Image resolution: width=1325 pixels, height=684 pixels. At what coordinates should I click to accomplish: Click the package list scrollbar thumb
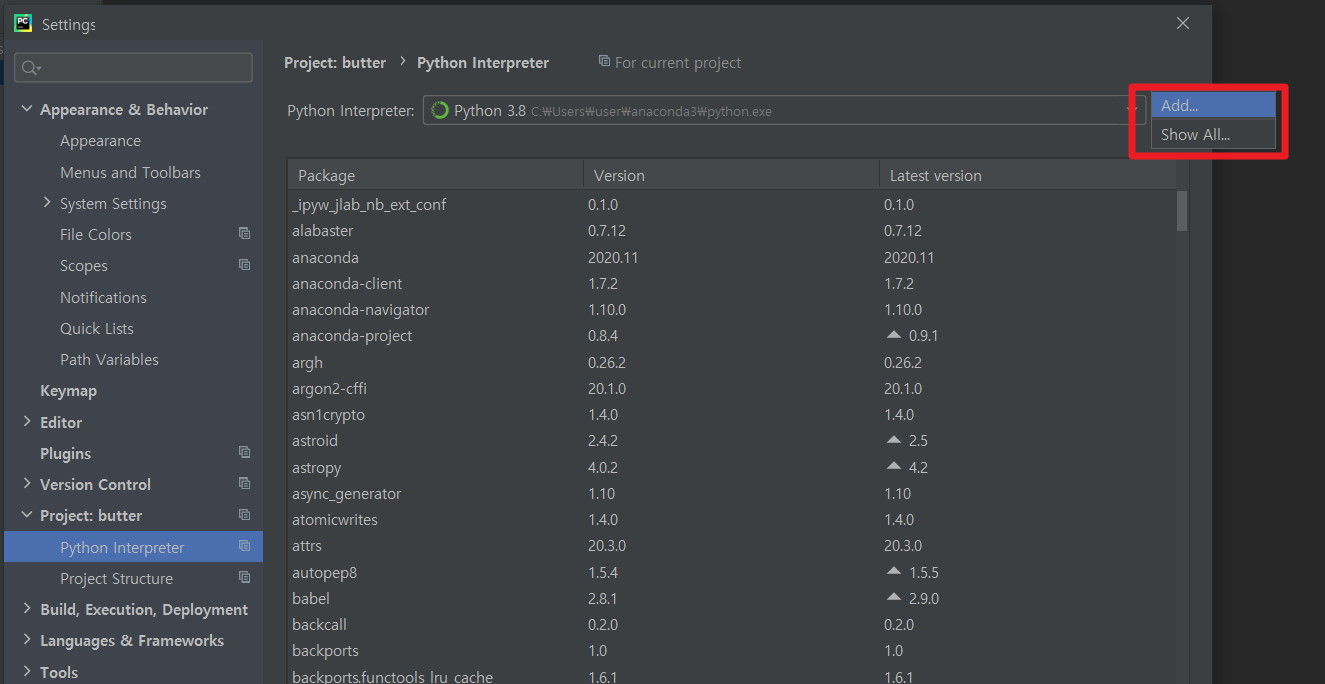click(1182, 211)
